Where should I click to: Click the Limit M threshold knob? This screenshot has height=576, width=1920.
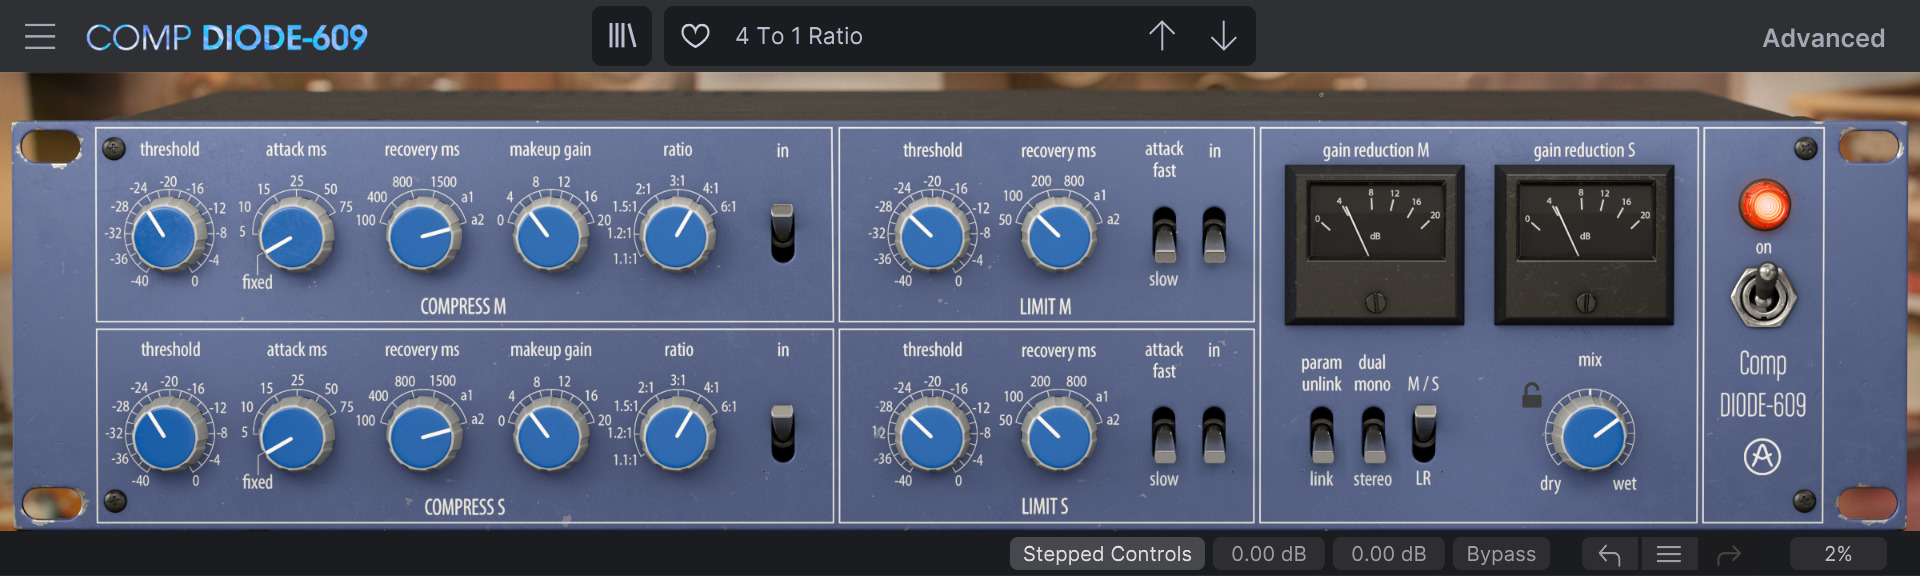coord(931,236)
